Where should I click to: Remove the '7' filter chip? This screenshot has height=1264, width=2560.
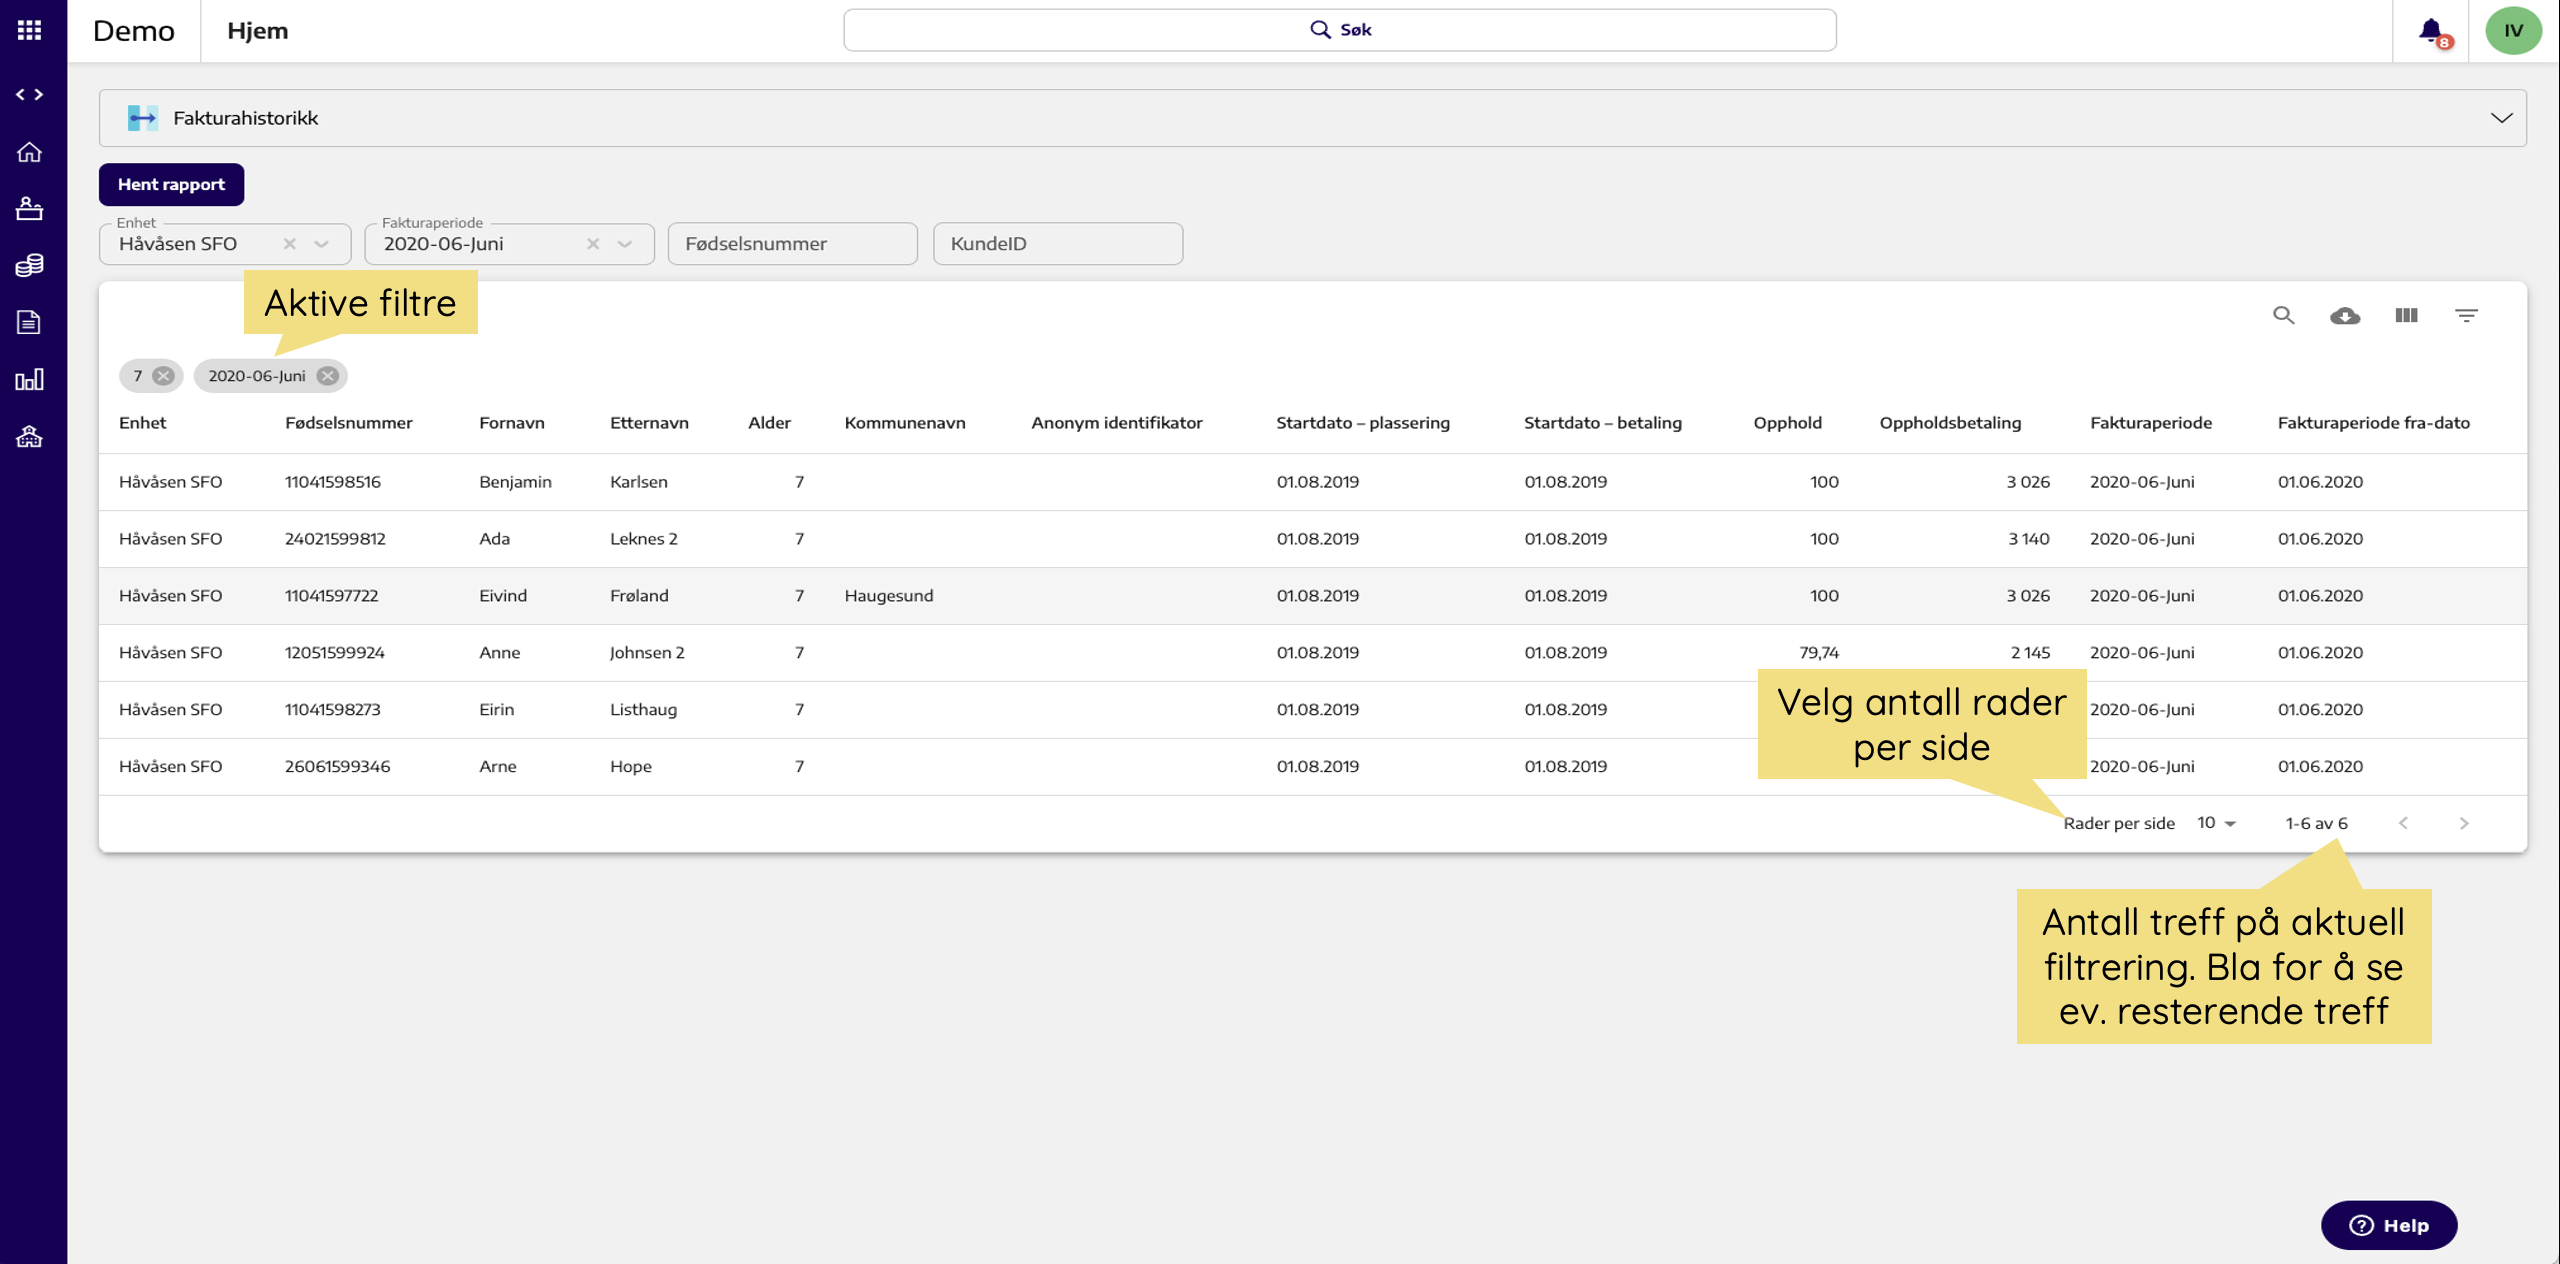pos(163,375)
